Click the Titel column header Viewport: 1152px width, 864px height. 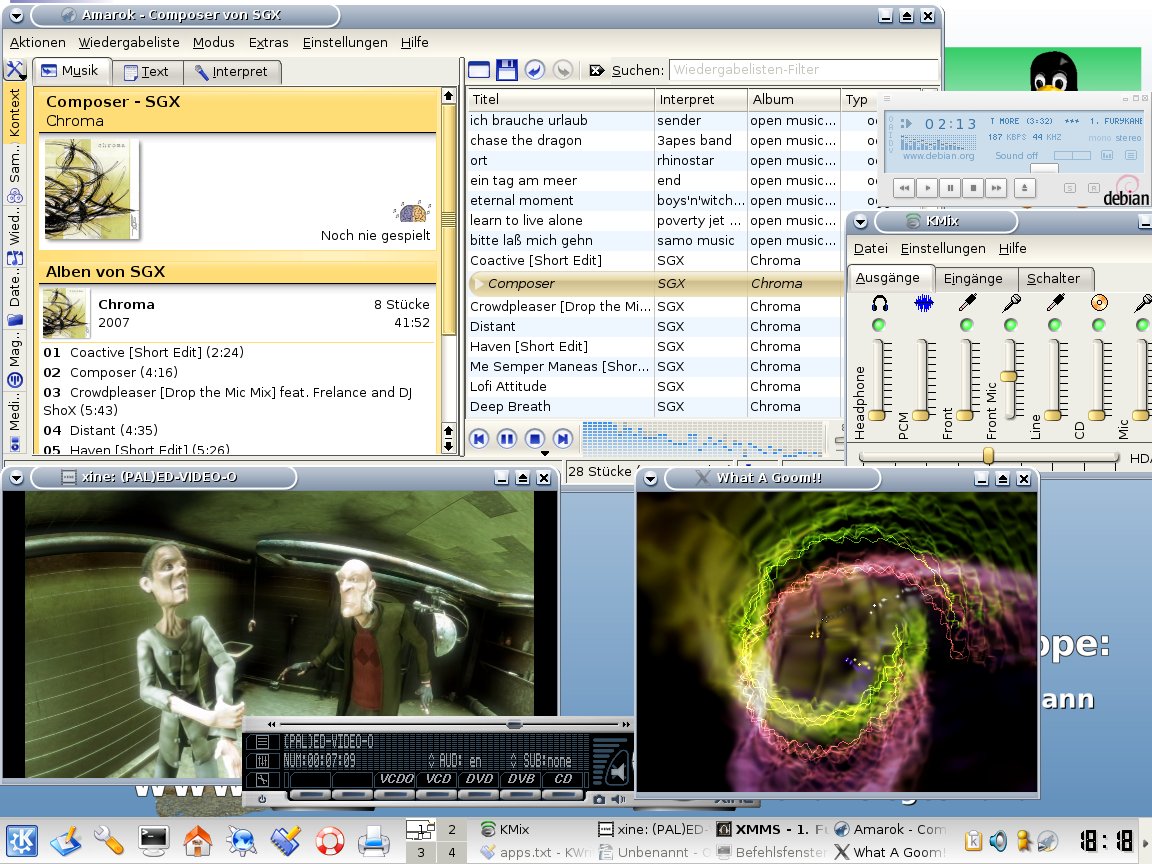(561, 99)
